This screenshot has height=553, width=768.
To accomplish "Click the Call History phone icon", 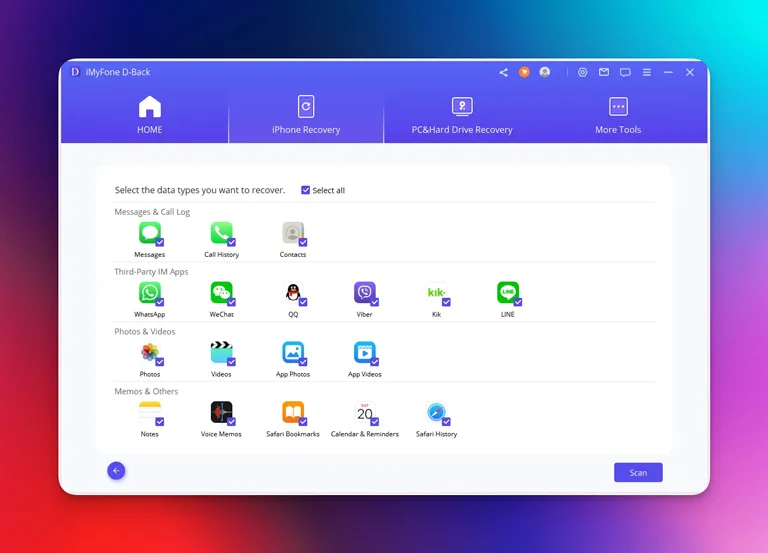I will click(221, 233).
